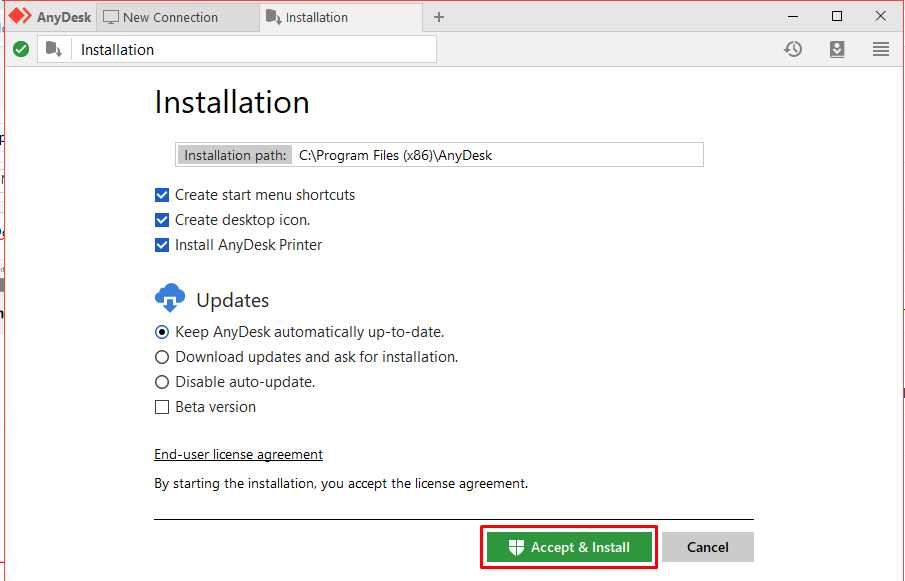Open session history clock icon
Image resolution: width=905 pixels, height=581 pixels.
tap(793, 50)
